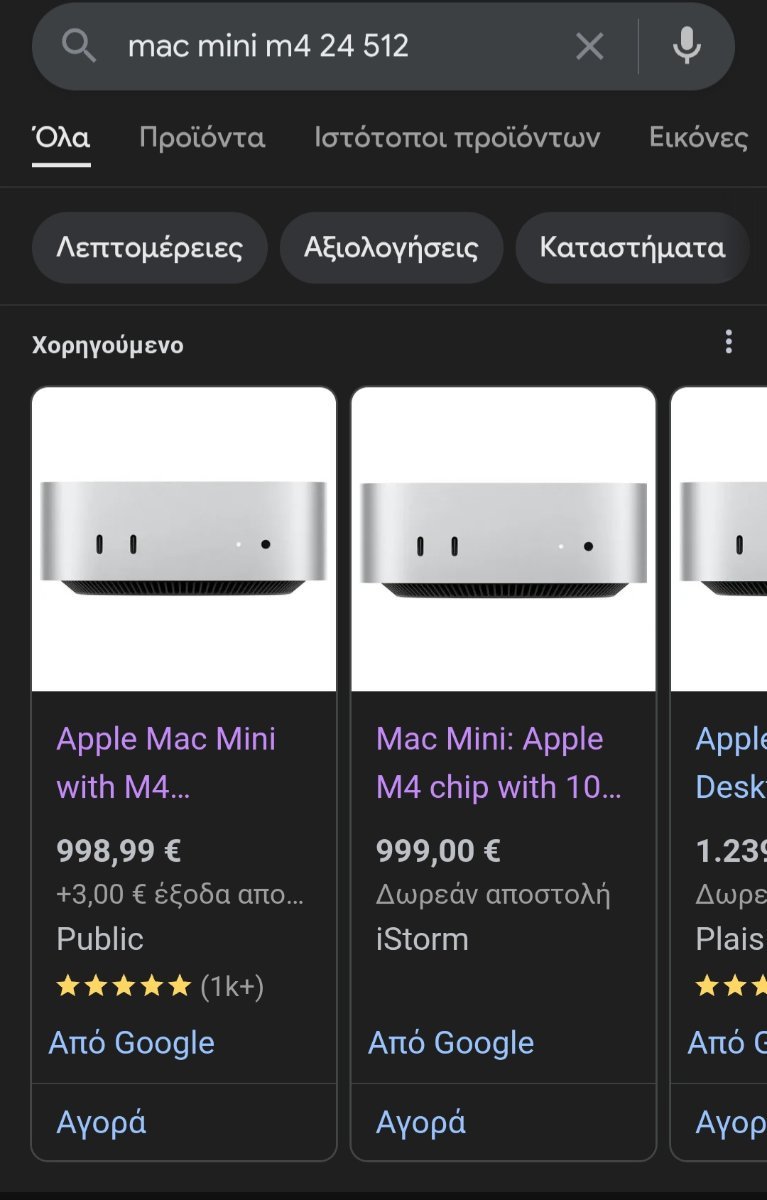Select the Εικόνες tab
The image size is (767, 1200).
pos(699,137)
